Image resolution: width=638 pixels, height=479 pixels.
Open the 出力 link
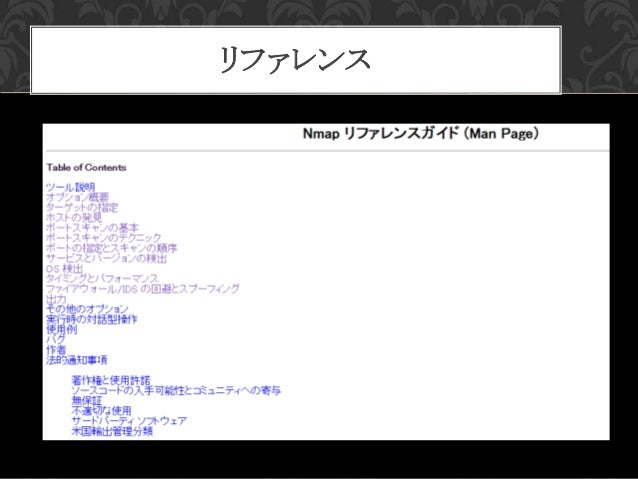(x=56, y=299)
